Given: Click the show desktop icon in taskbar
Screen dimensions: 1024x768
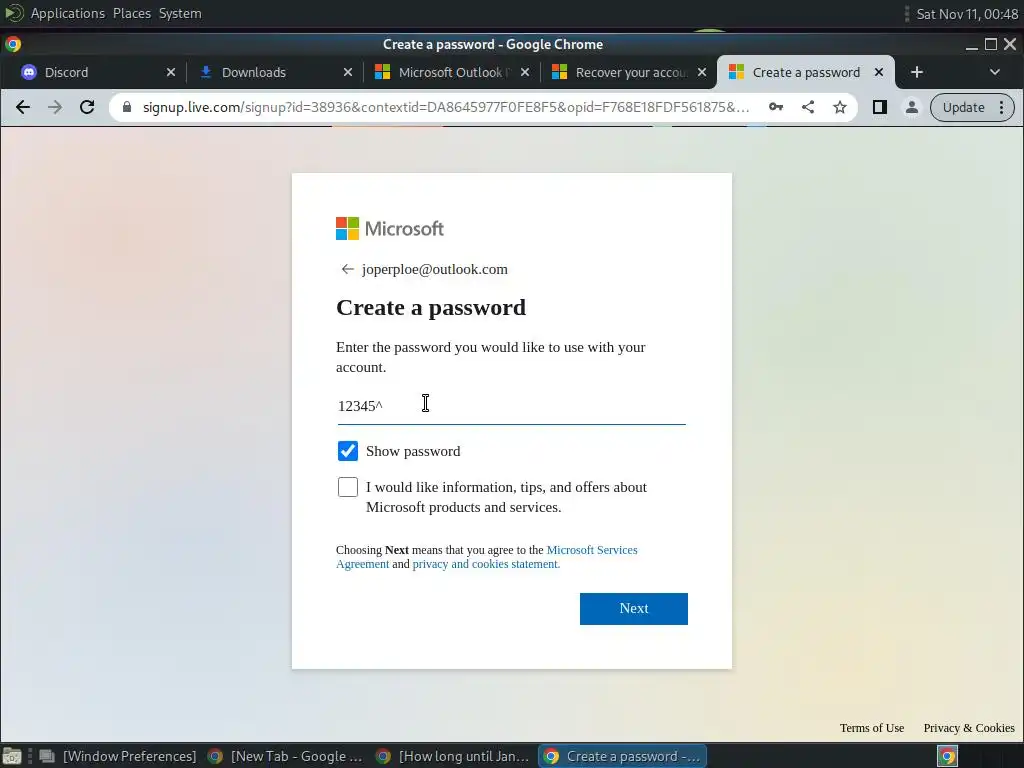Looking at the screenshot, I should (12, 756).
